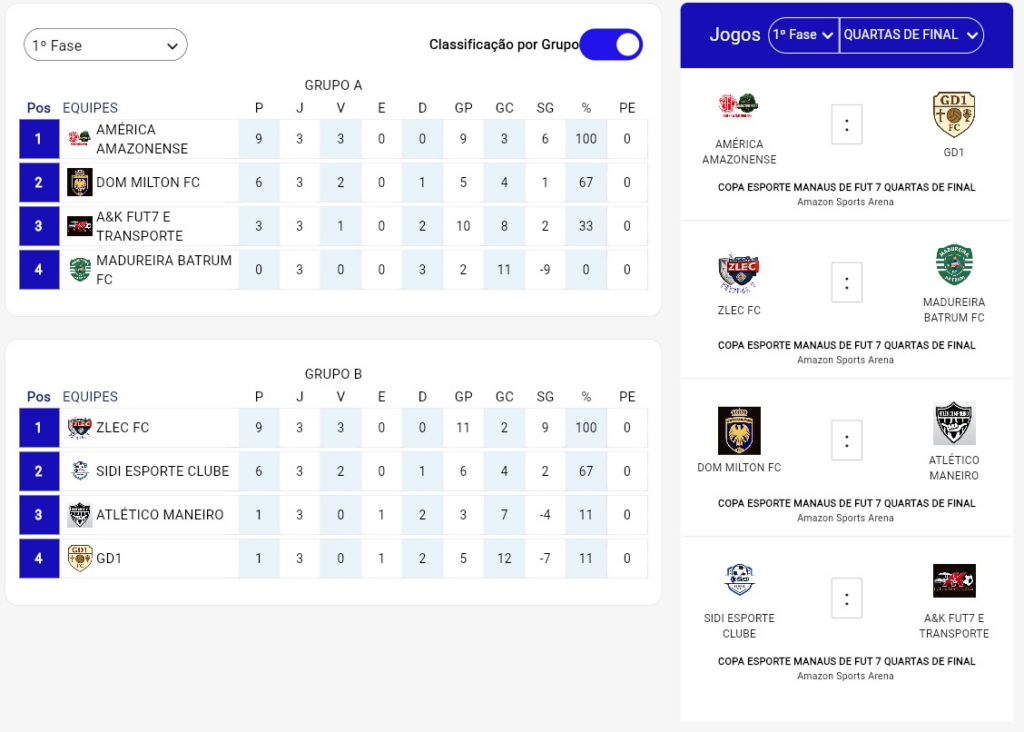Click América Amazonense logo in Grupo A table
Image resolution: width=1024 pixels, height=732 pixels.
[x=80, y=139]
